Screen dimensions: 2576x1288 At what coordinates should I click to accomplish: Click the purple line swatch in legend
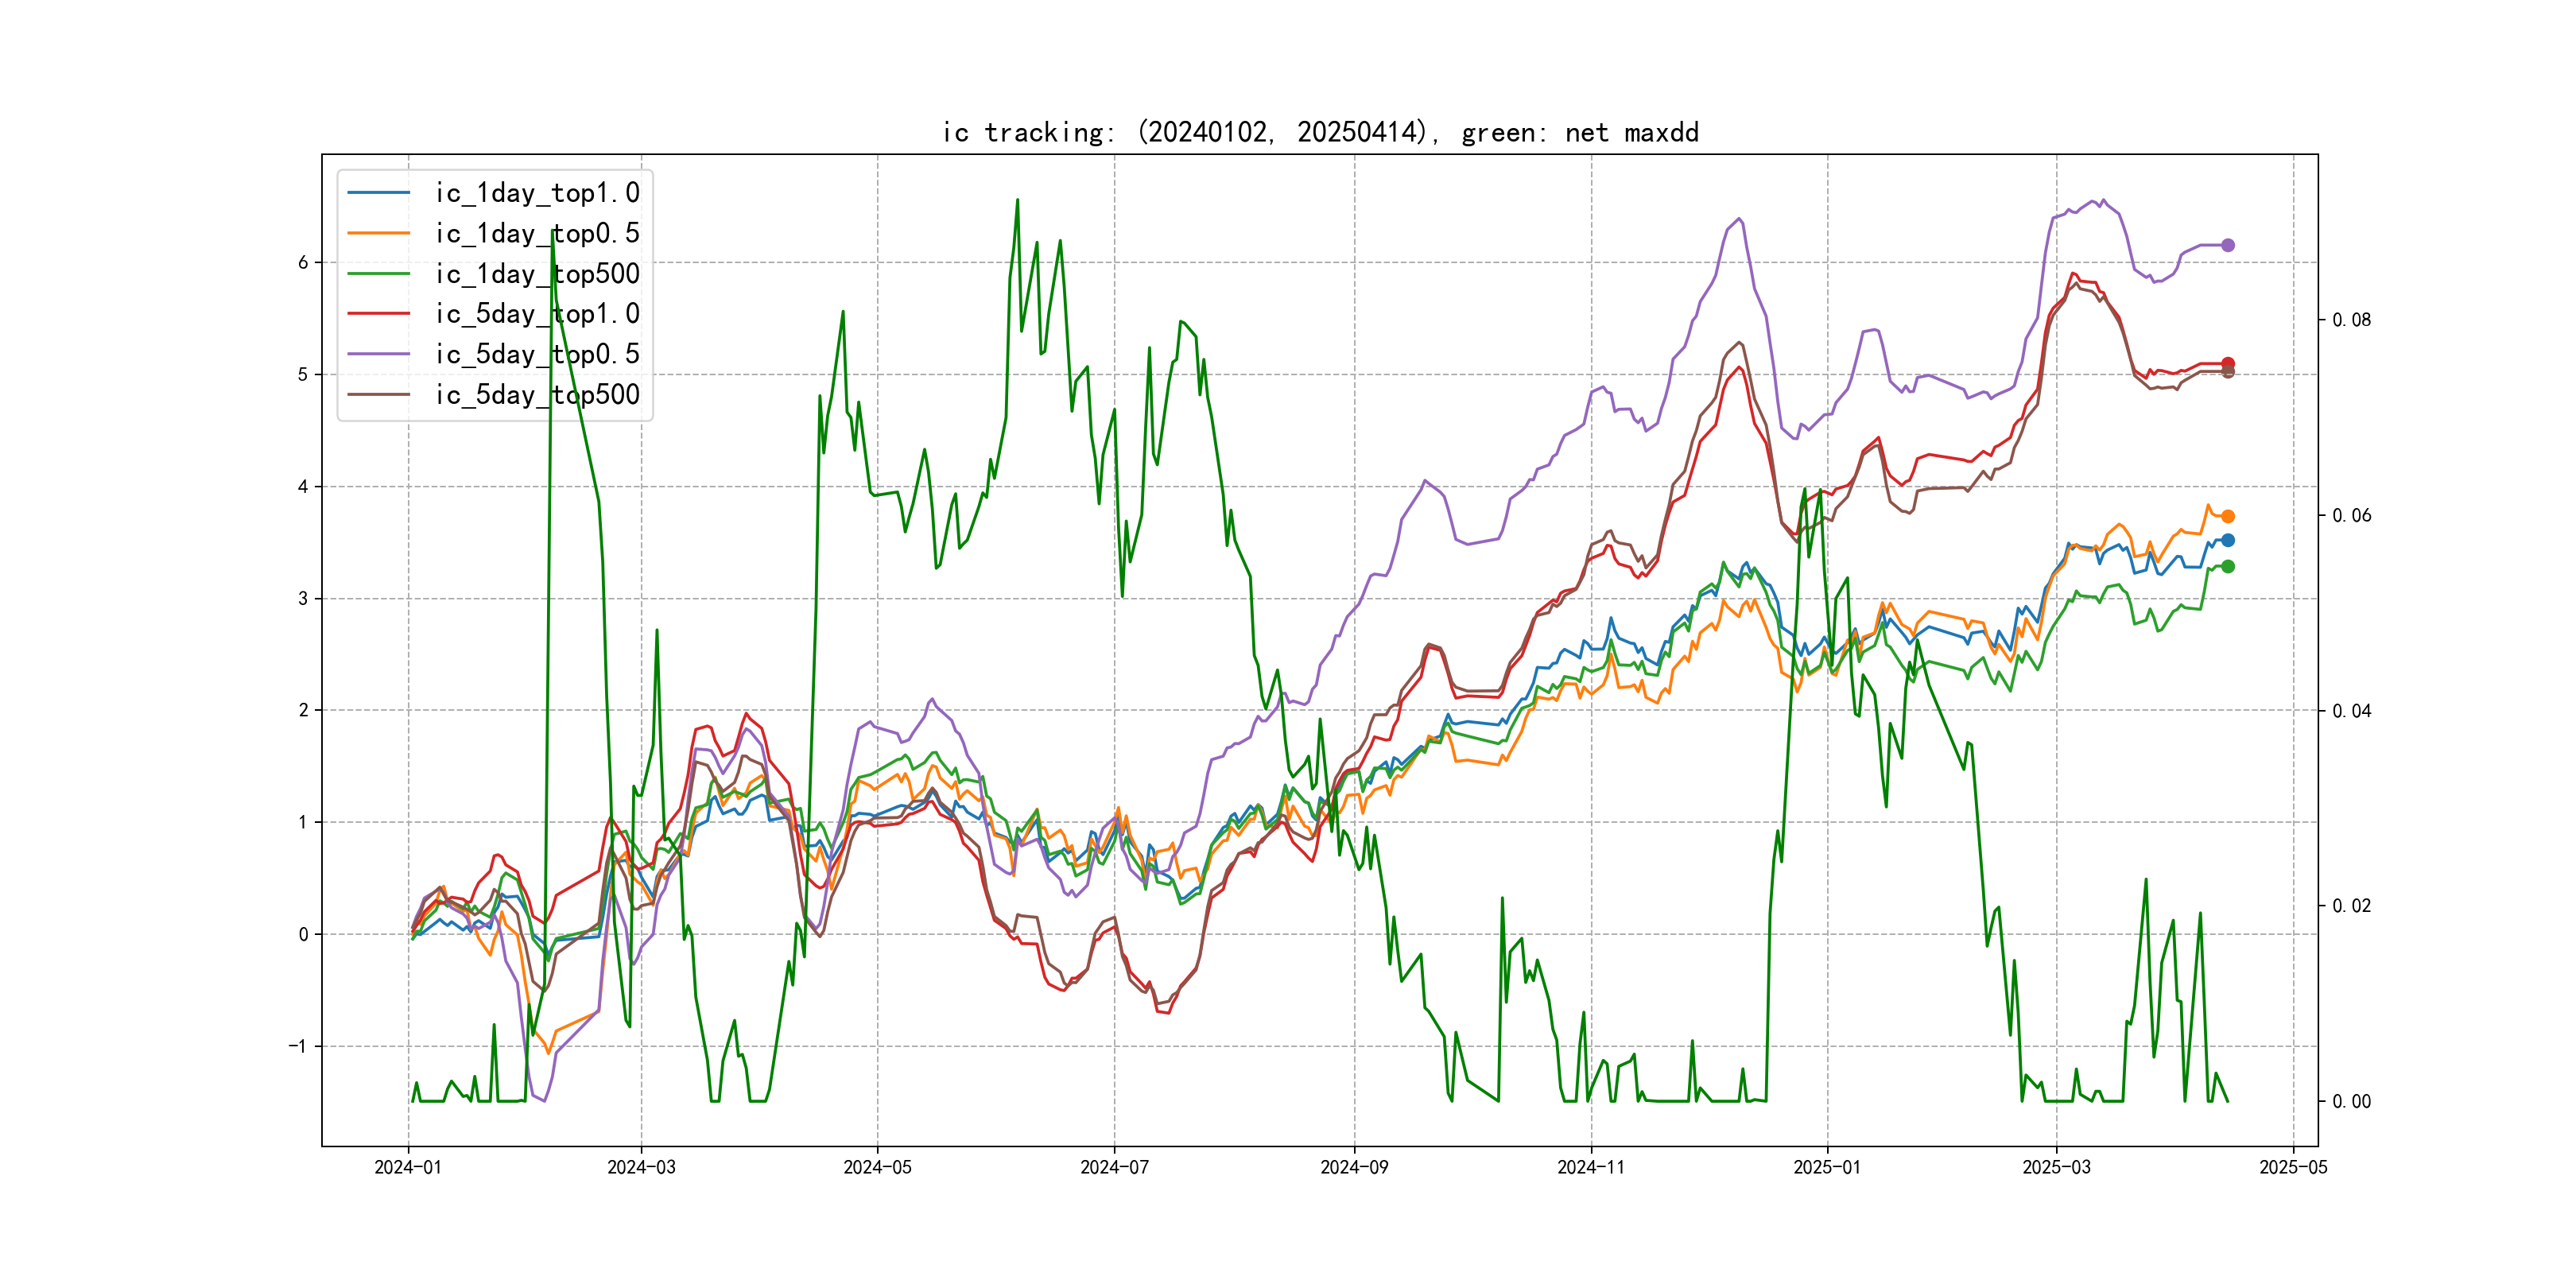pos(378,354)
